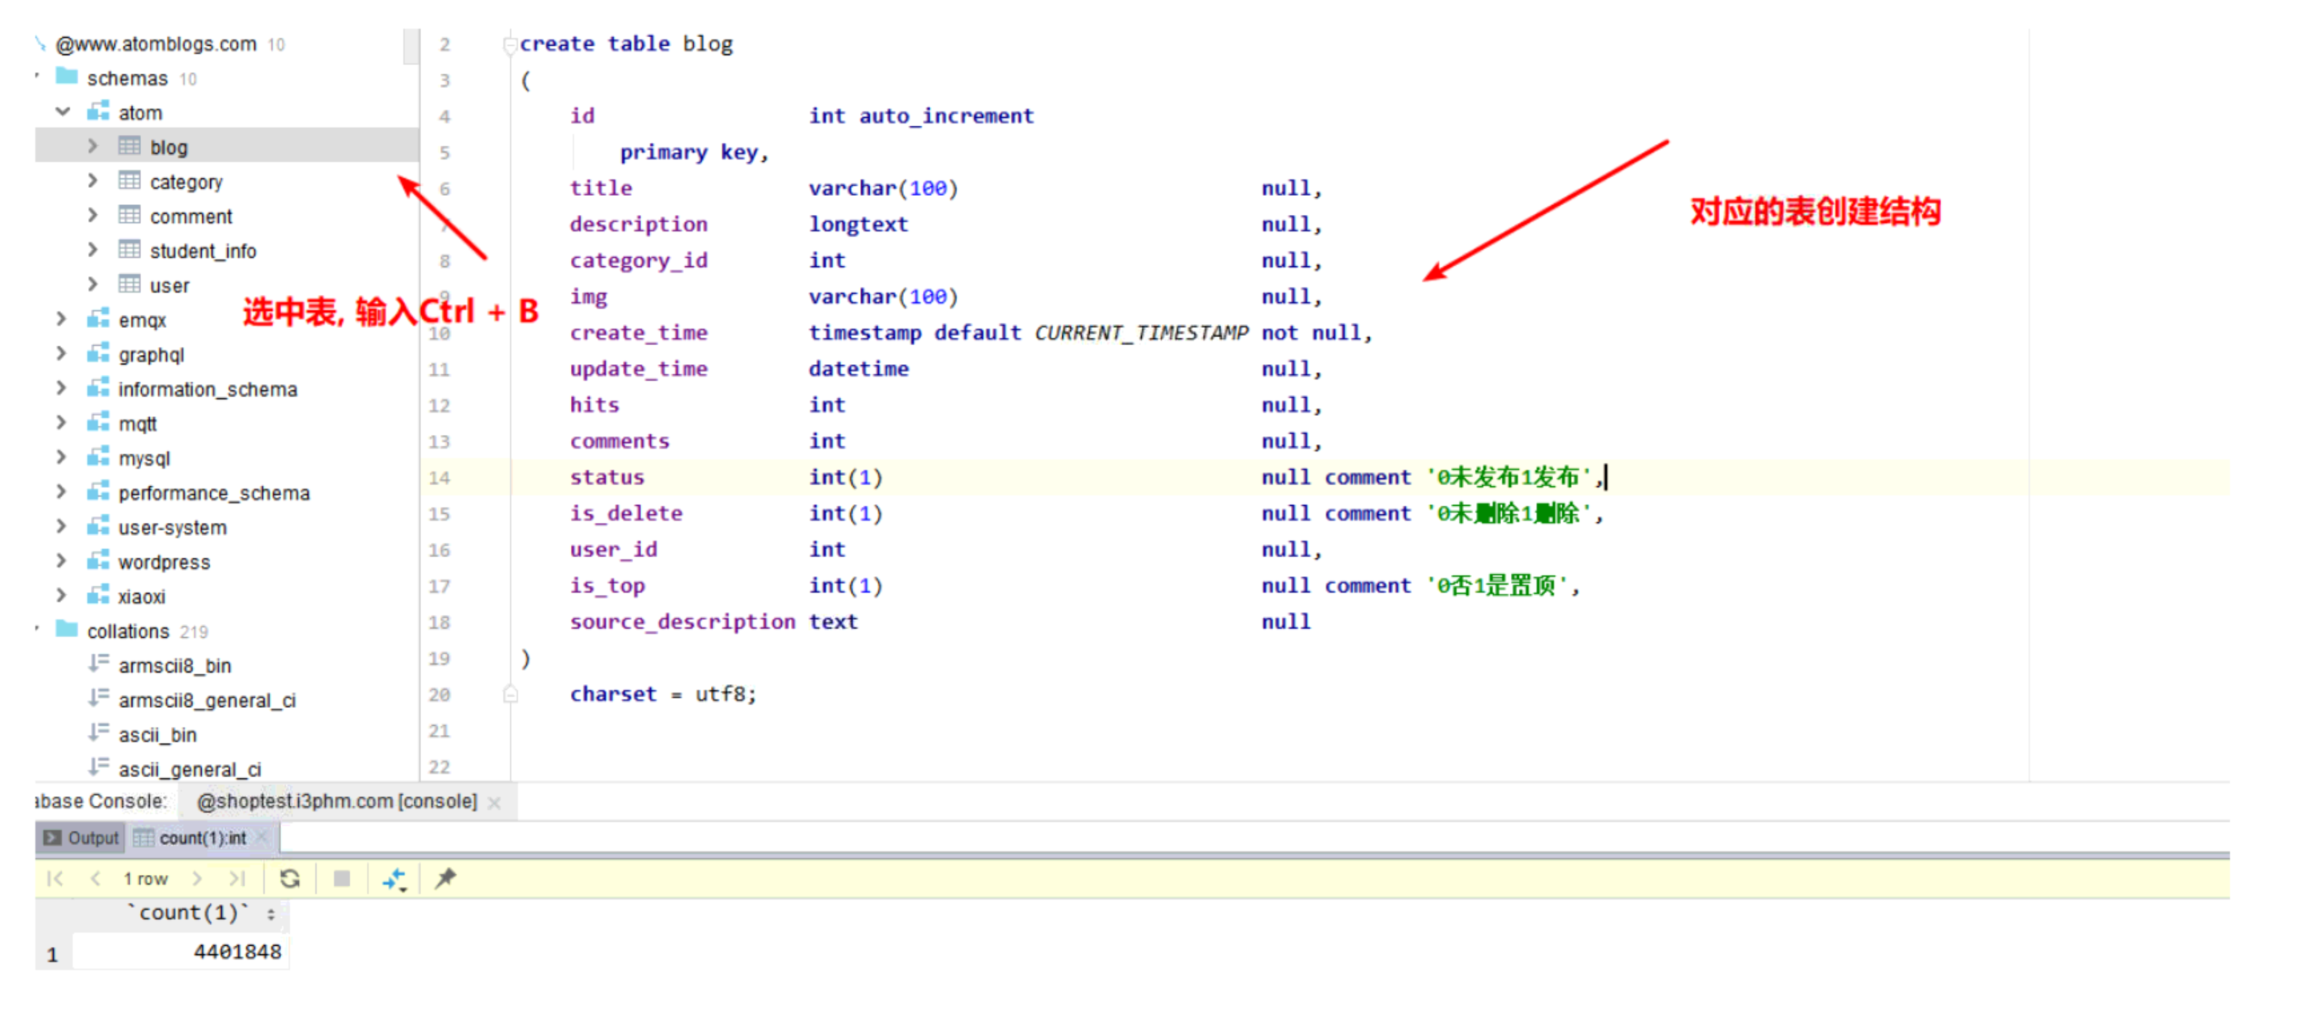The image size is (2304, 1023).
Task: Select the xiaoxi schema
Action: point(141,596)
